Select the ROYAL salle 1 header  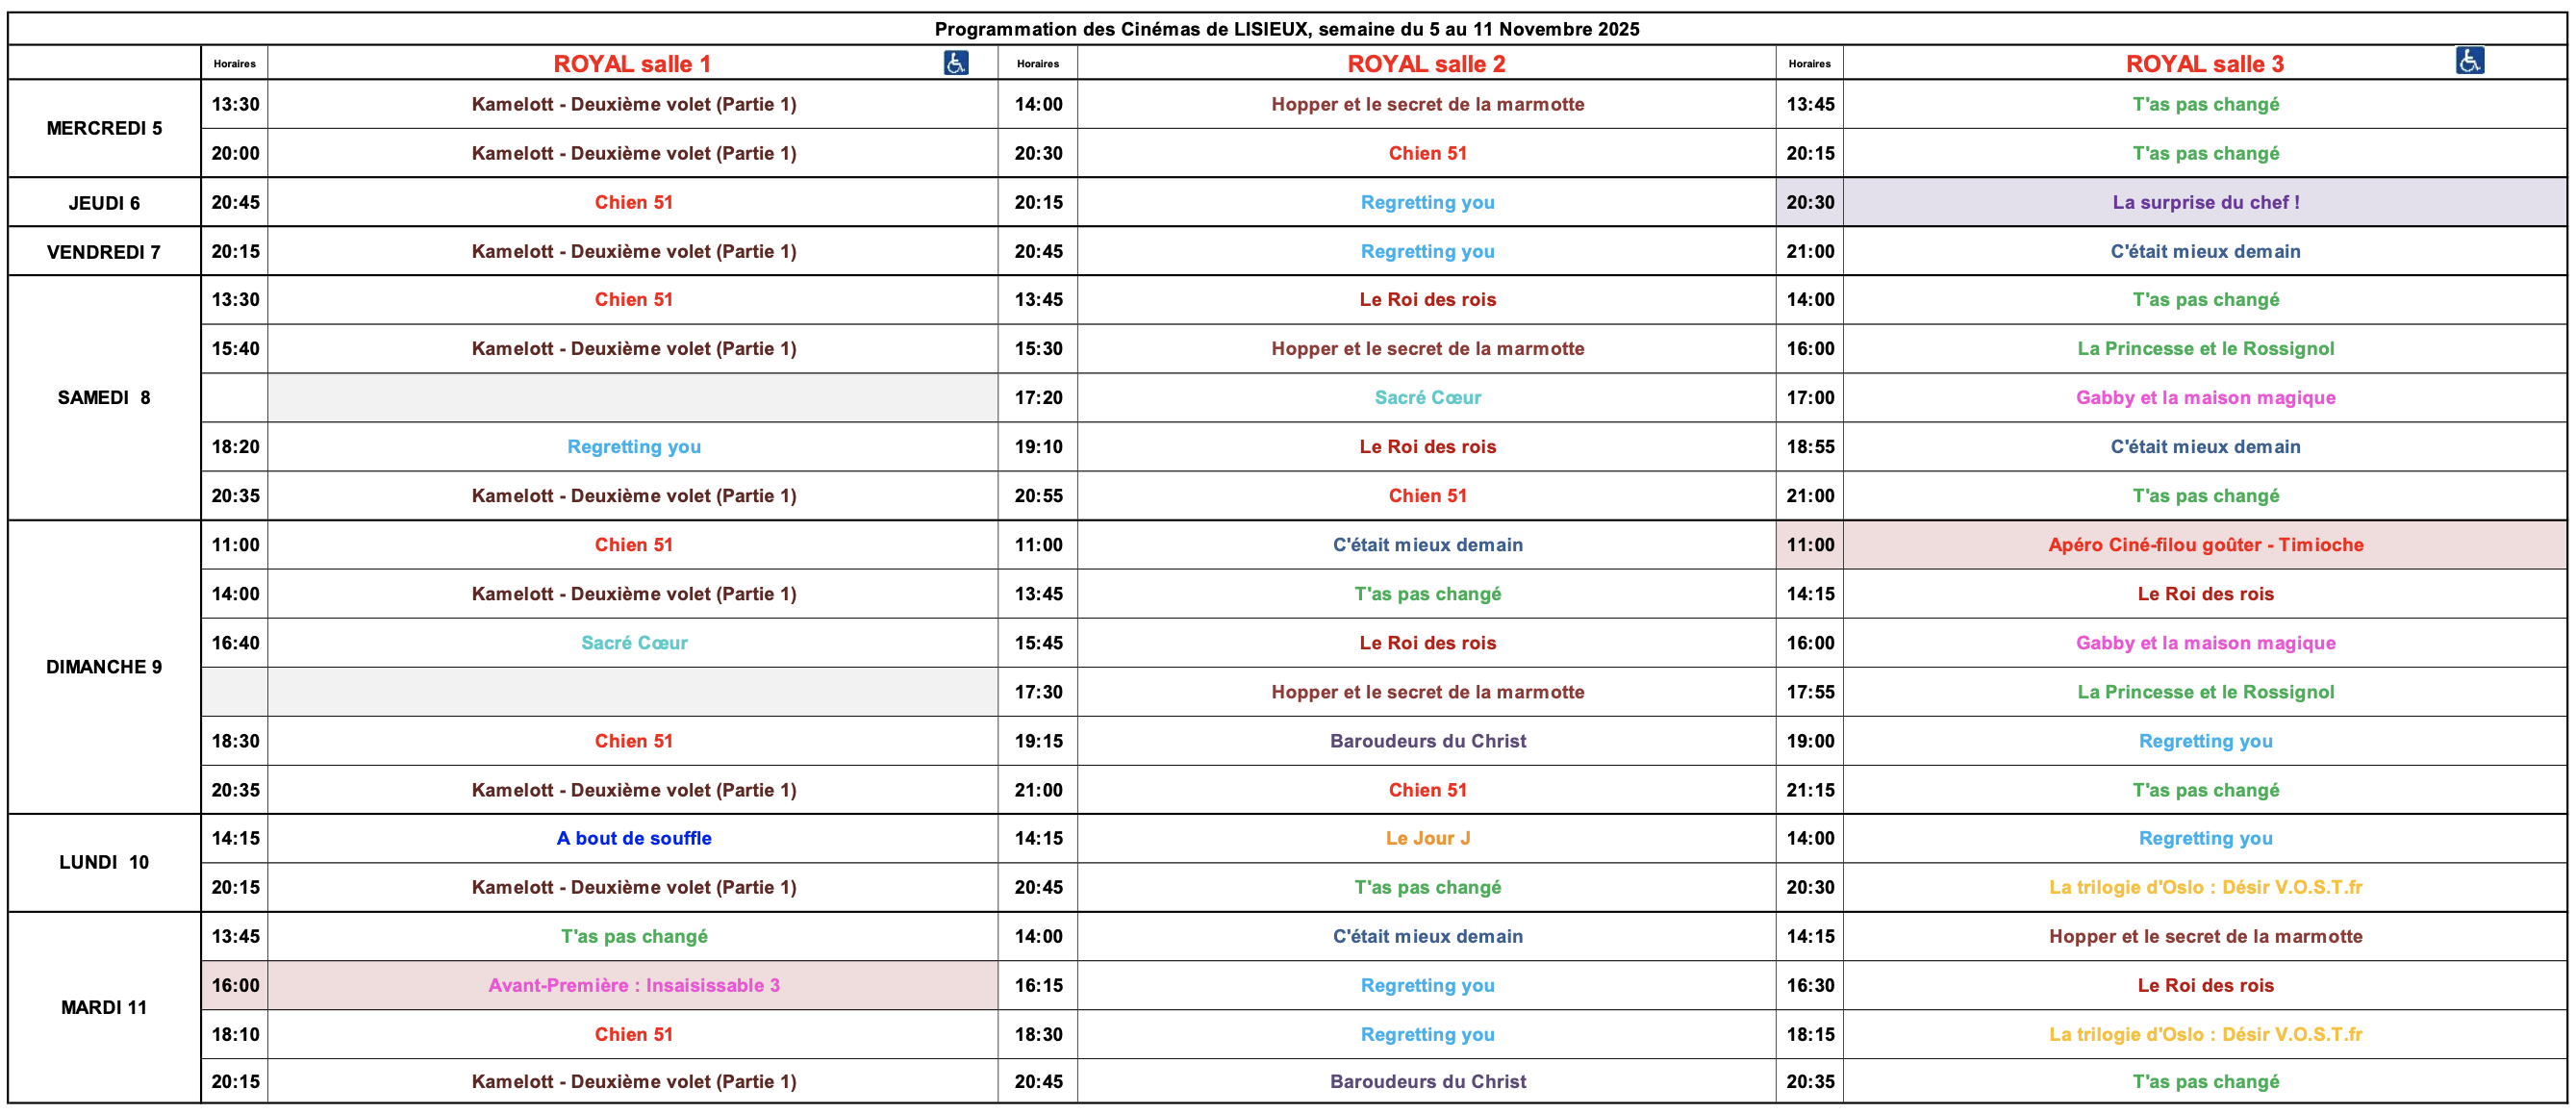click(x=632, y=64)
